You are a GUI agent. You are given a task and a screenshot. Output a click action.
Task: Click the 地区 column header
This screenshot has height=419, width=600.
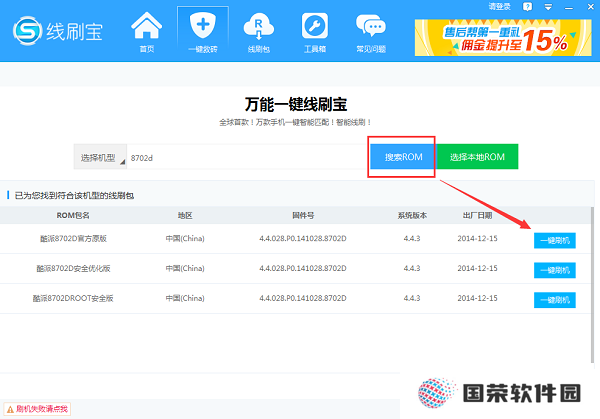185,215
